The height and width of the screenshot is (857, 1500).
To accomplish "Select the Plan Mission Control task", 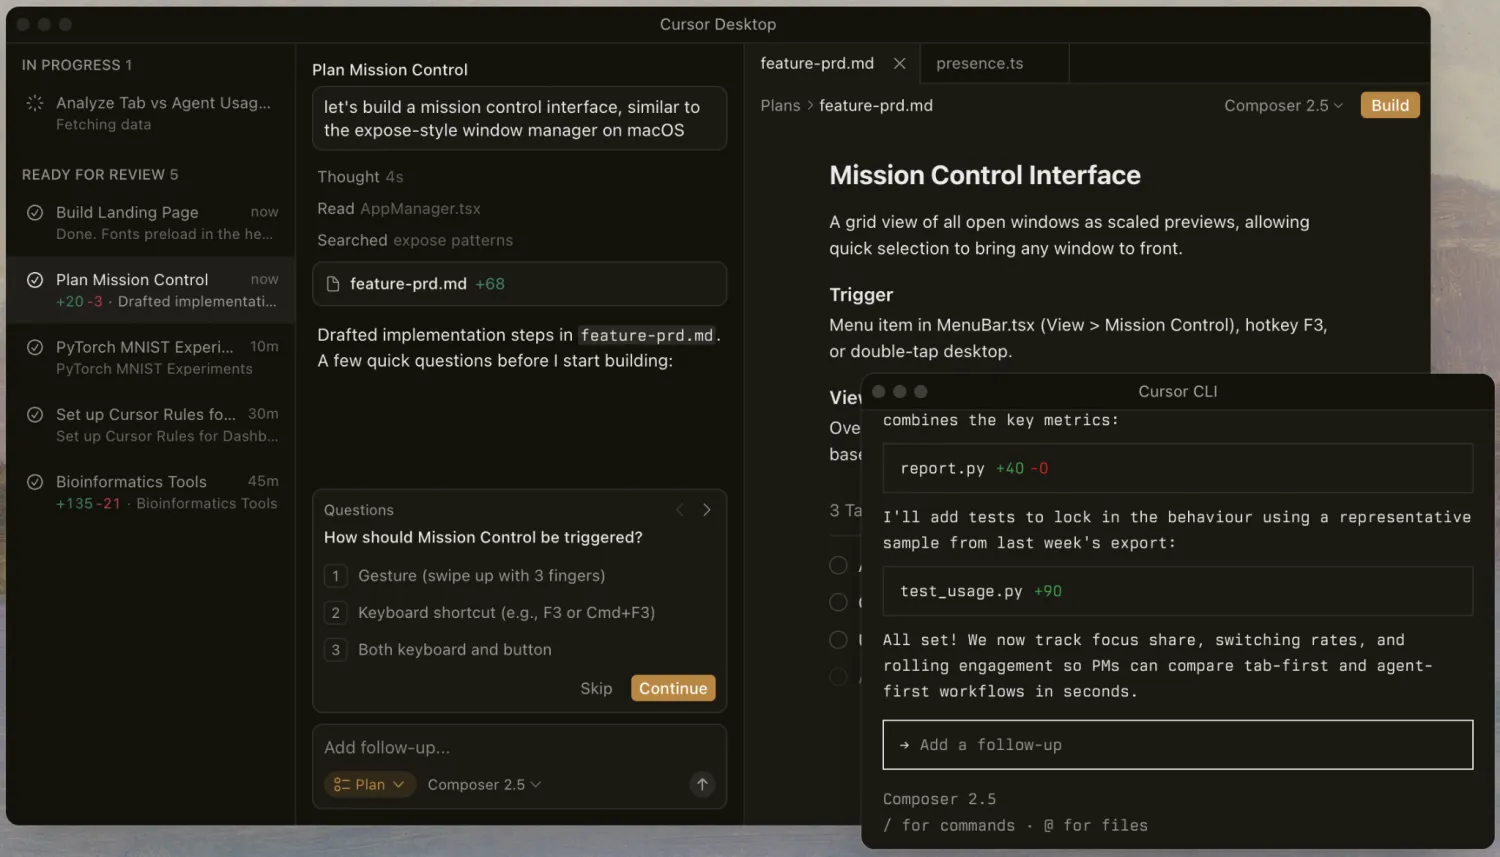I will pyautogui.click(x=150, y=290).
